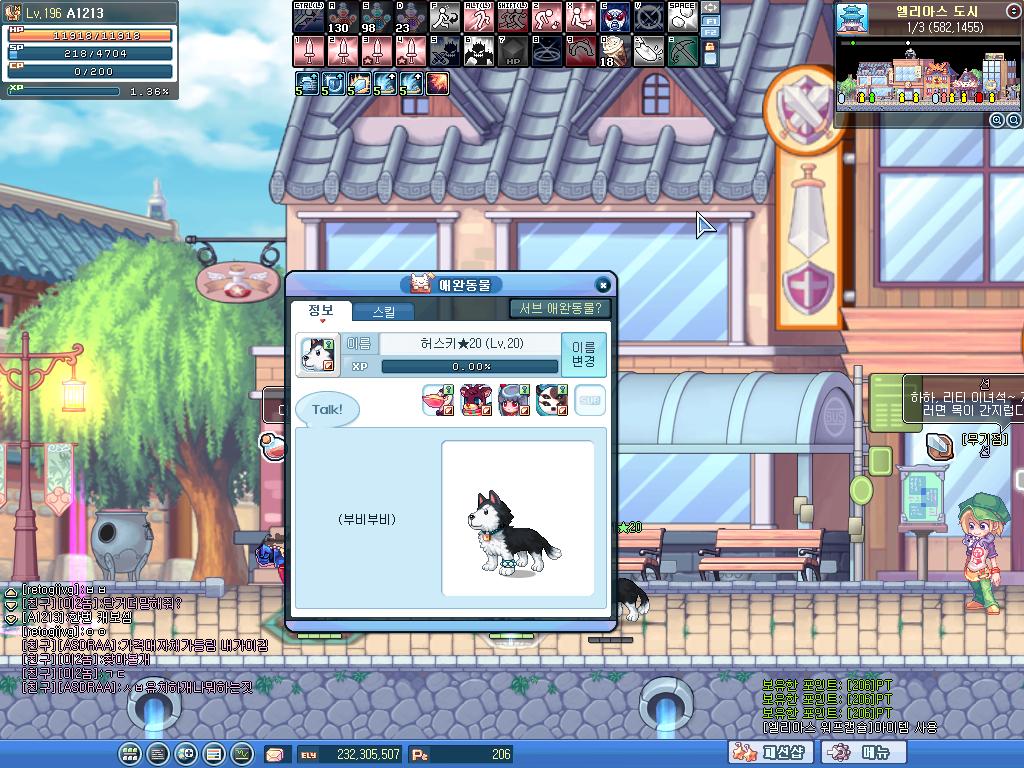Activate the SHIFT(L) running skill icon
Screen dimensions: 1024x768
tap(513, 17)
